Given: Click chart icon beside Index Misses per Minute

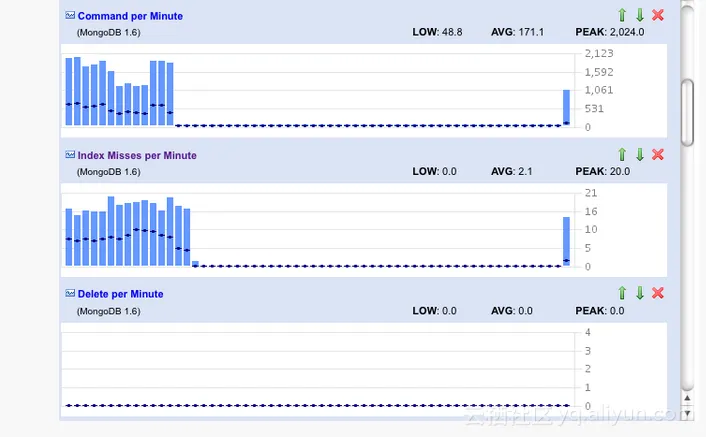Looking at the screenshot, I should pos(70,155).
